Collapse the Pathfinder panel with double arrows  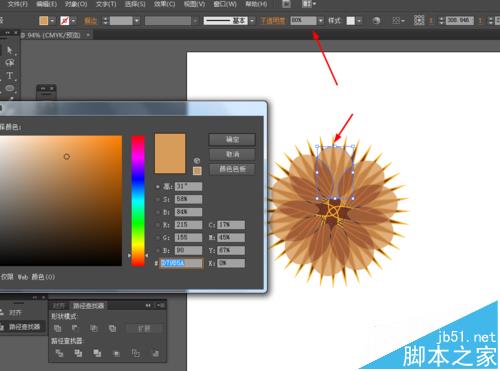[x=148, y=305]
